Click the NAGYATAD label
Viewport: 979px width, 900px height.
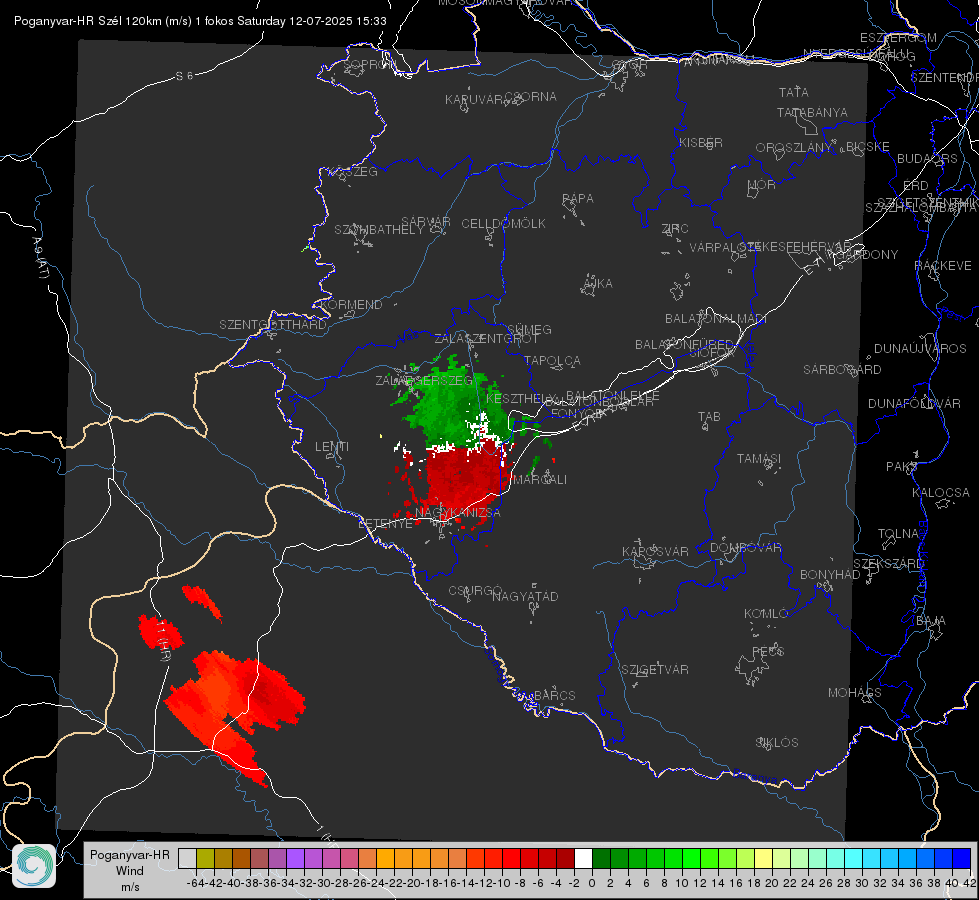(525, 596)
